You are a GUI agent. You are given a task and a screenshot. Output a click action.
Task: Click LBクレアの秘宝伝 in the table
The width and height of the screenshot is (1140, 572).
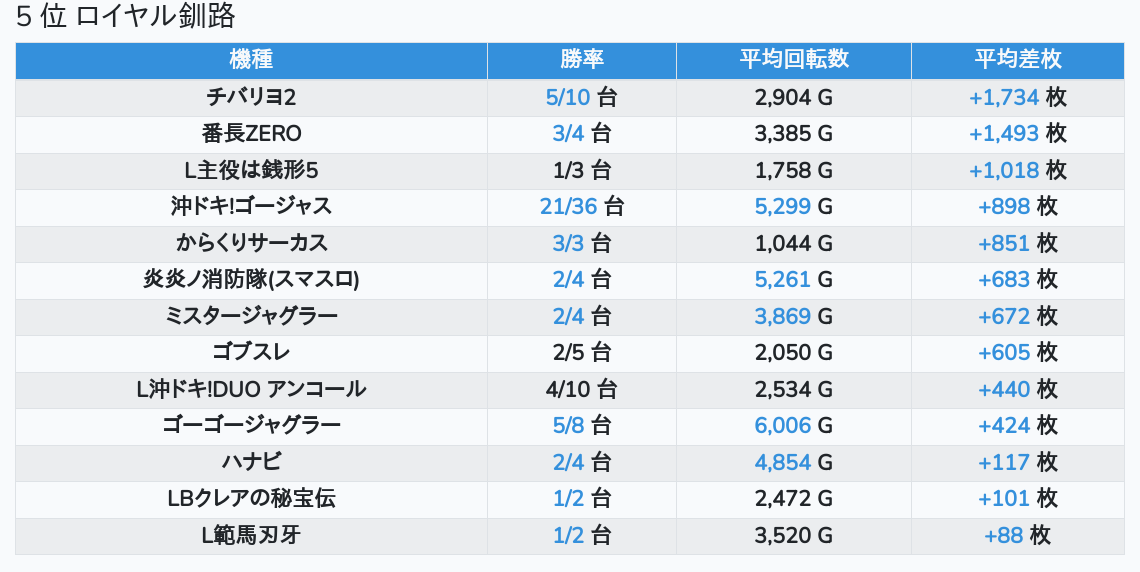point(251,498)
